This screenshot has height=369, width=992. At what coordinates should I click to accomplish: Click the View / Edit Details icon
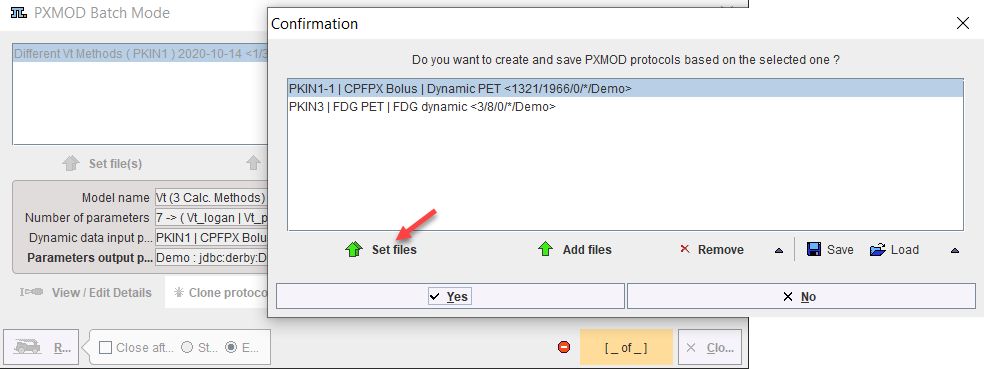[32, 292]
